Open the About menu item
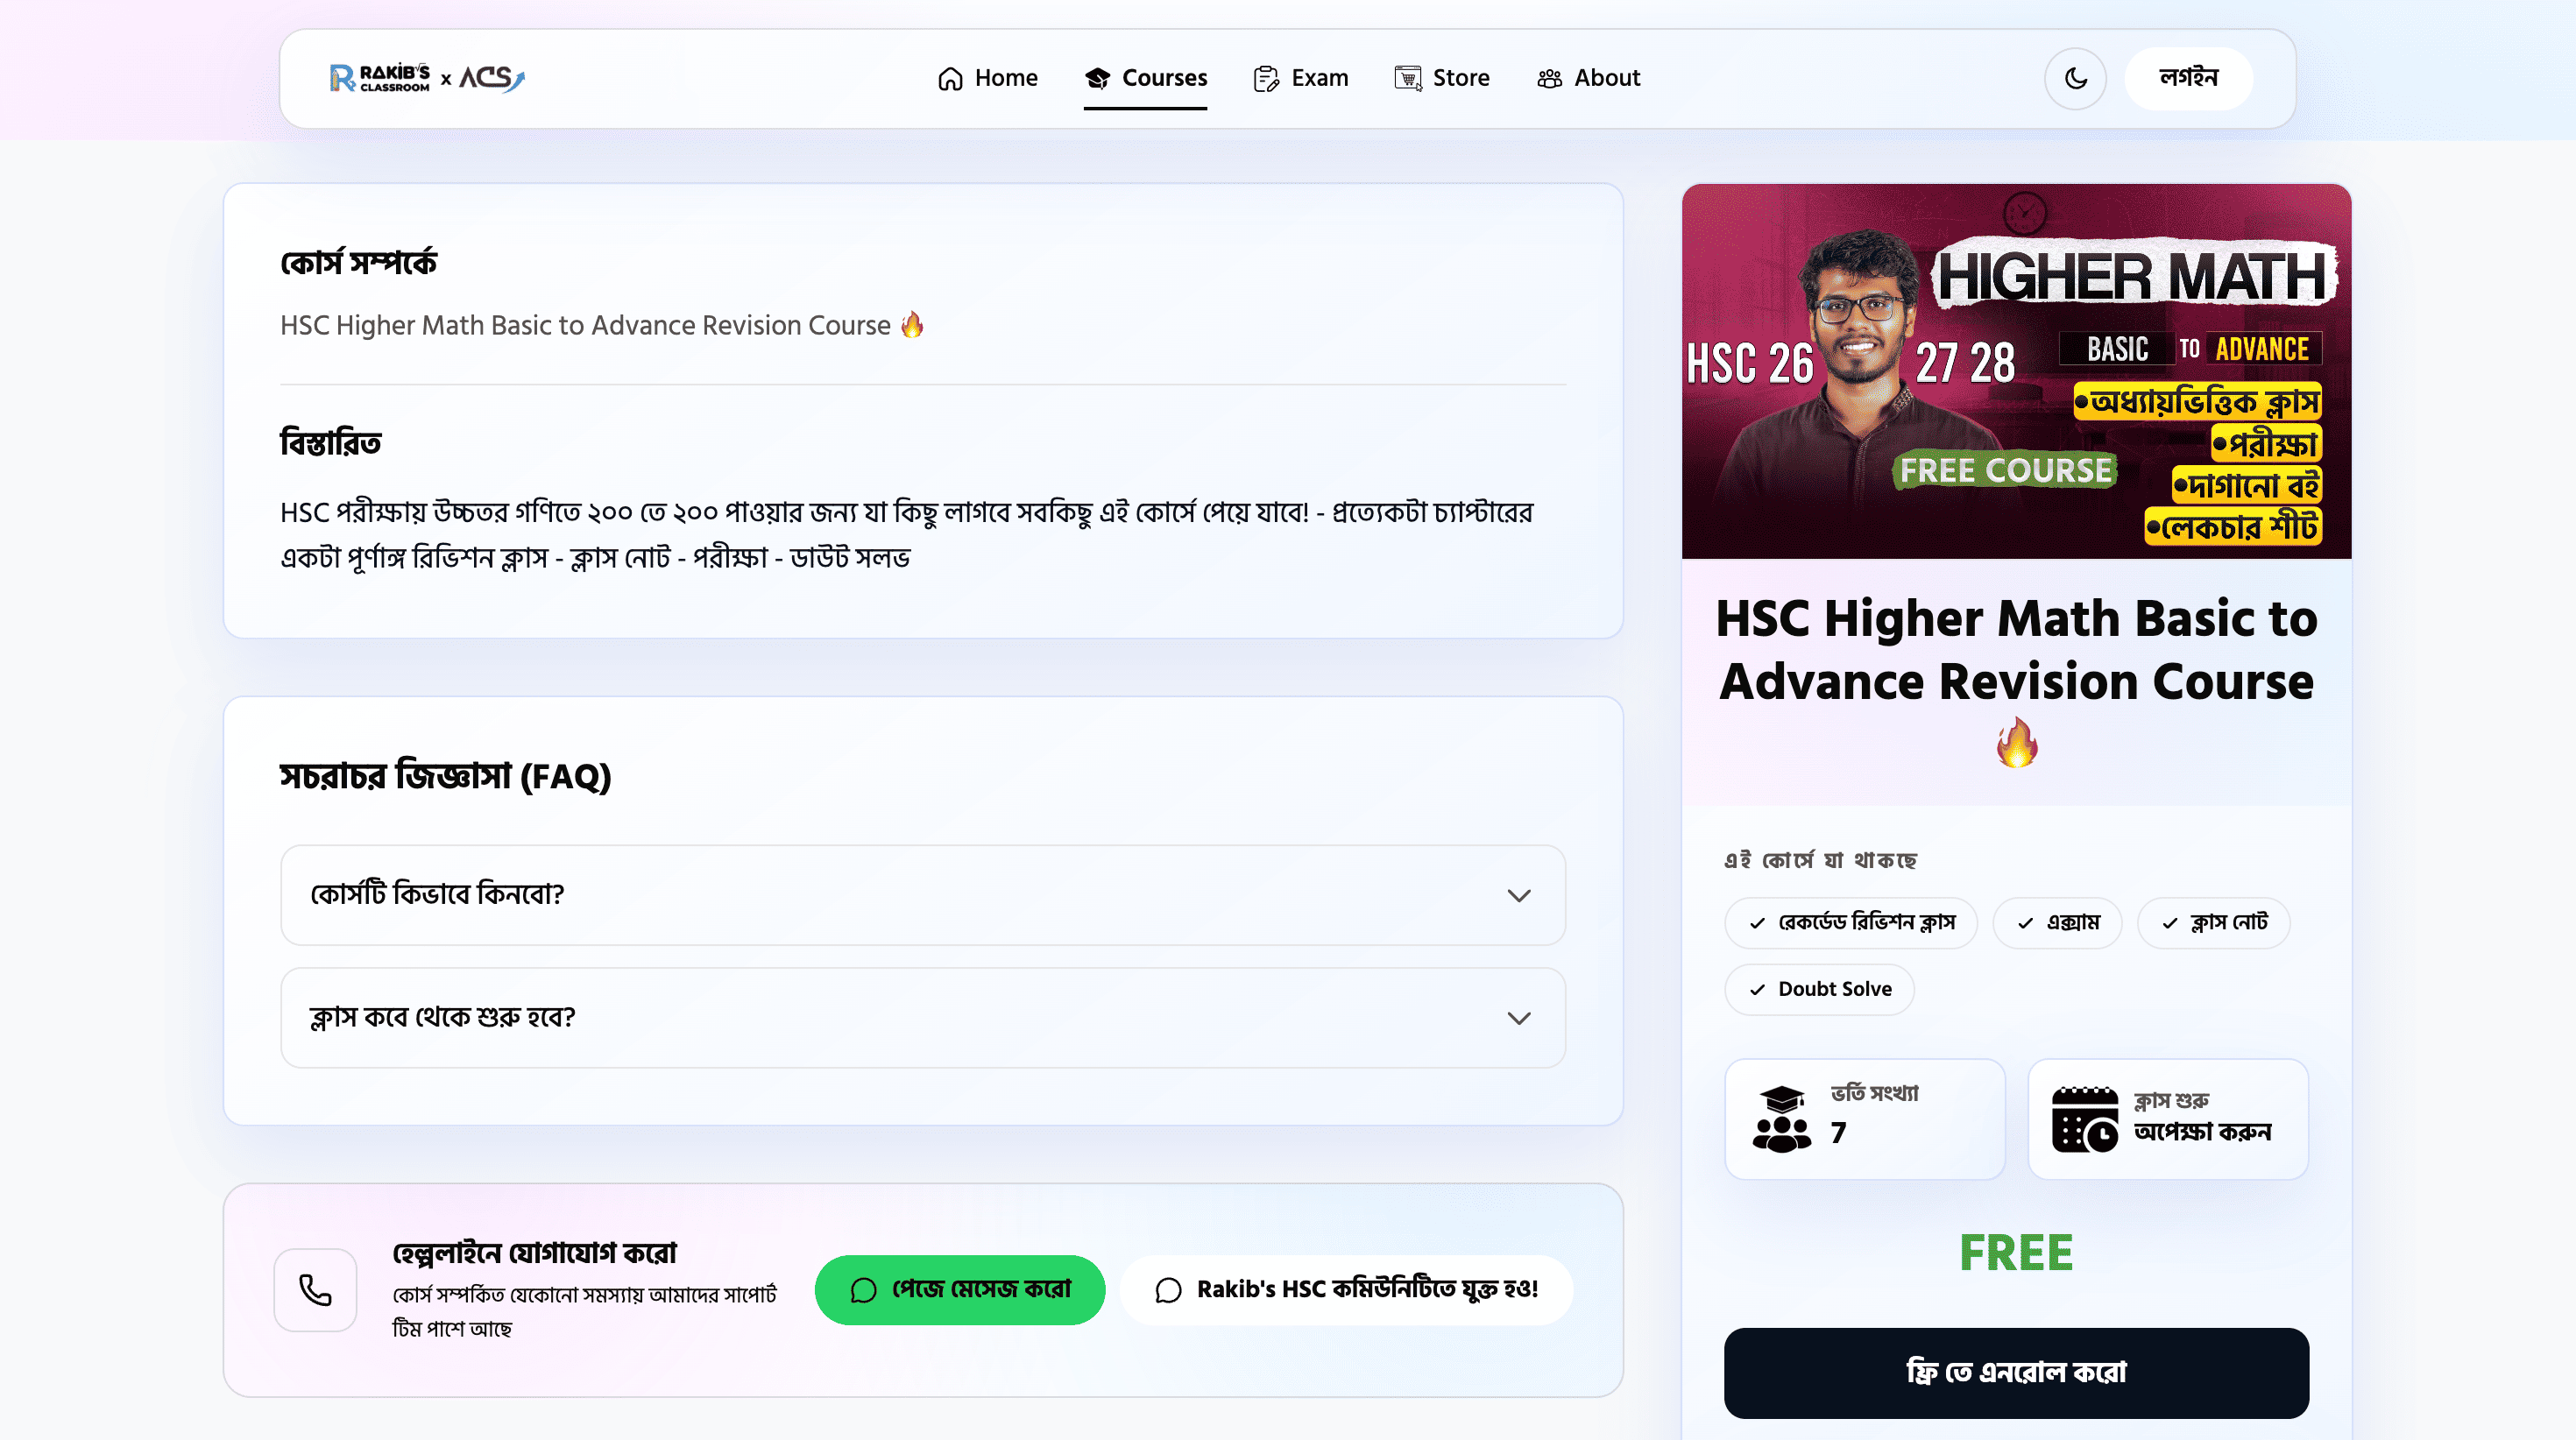The image size is (2576, 1440). click(1589, 78)
